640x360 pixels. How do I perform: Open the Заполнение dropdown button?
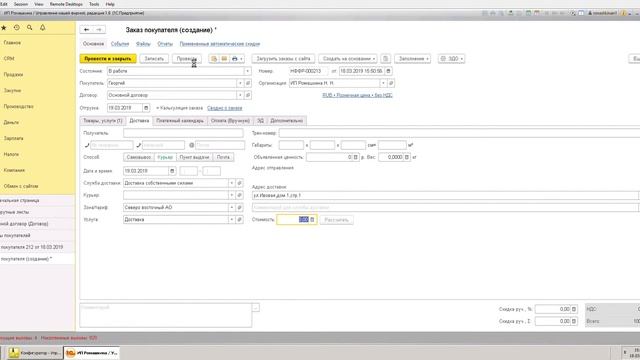[413, 59]
